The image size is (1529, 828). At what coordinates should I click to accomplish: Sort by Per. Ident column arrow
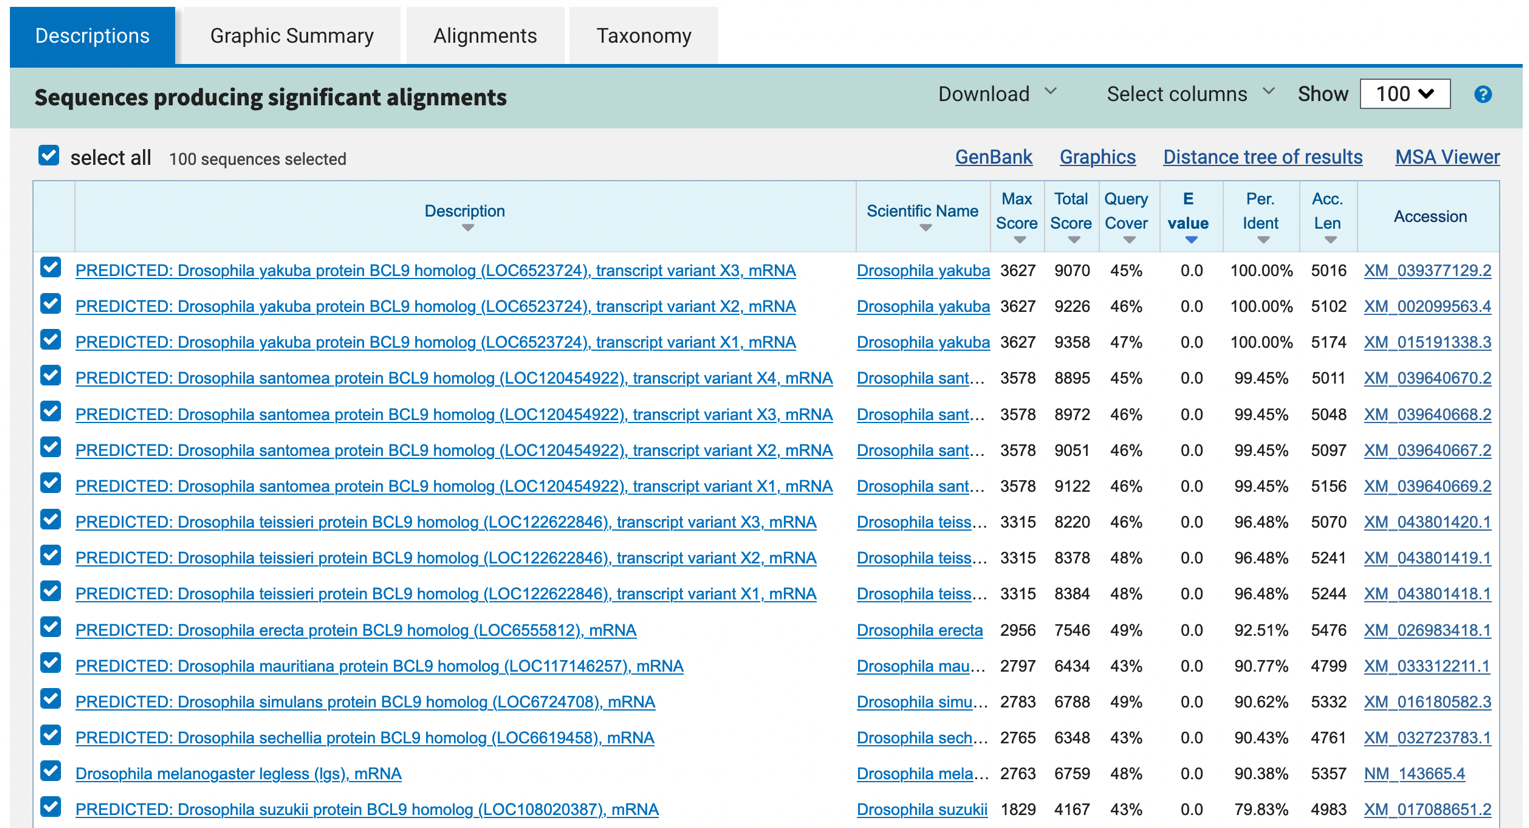1263,241
